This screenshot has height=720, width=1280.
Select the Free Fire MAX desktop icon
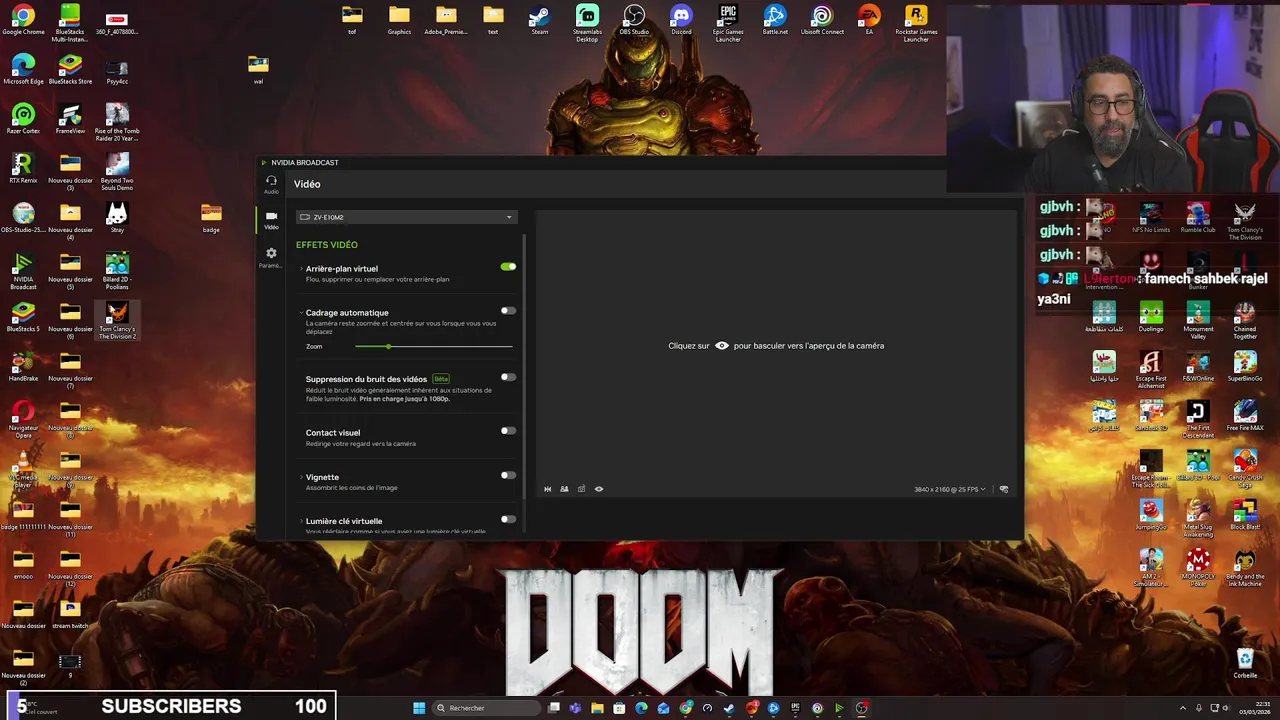pos(1245,415)
